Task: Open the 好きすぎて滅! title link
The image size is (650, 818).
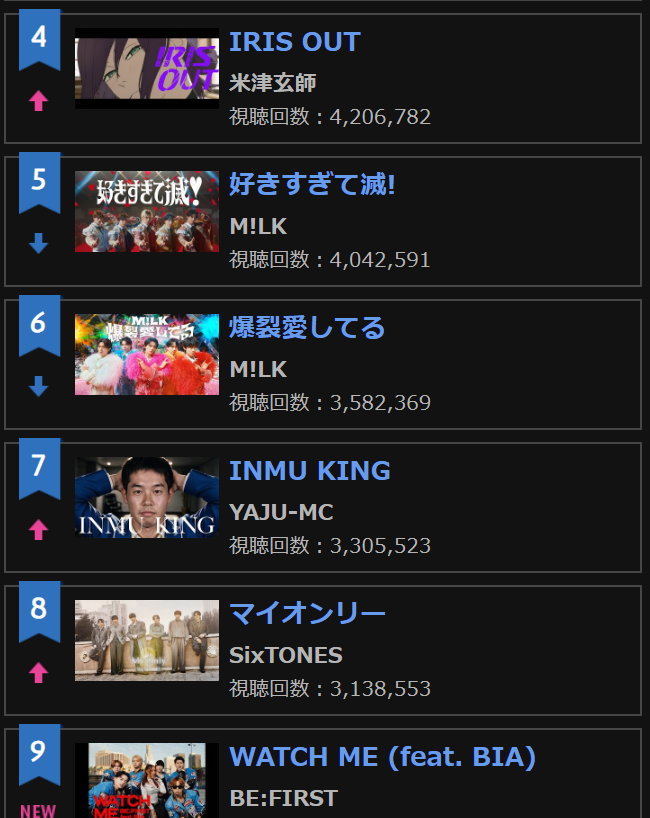Action: tap(312, 185)
